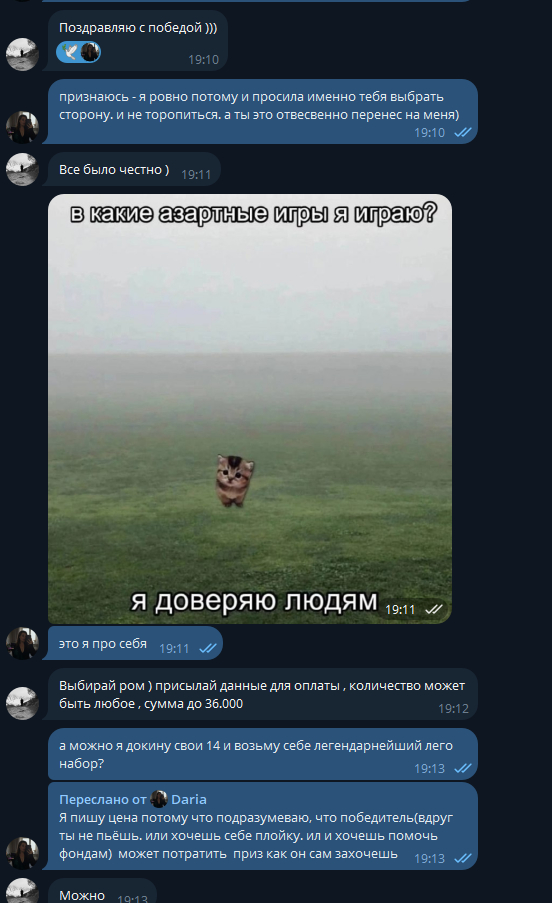Select the 'Поздравляю с победой' message bubble
Viewport: 552px width, 903px height.
pos(138,41)
